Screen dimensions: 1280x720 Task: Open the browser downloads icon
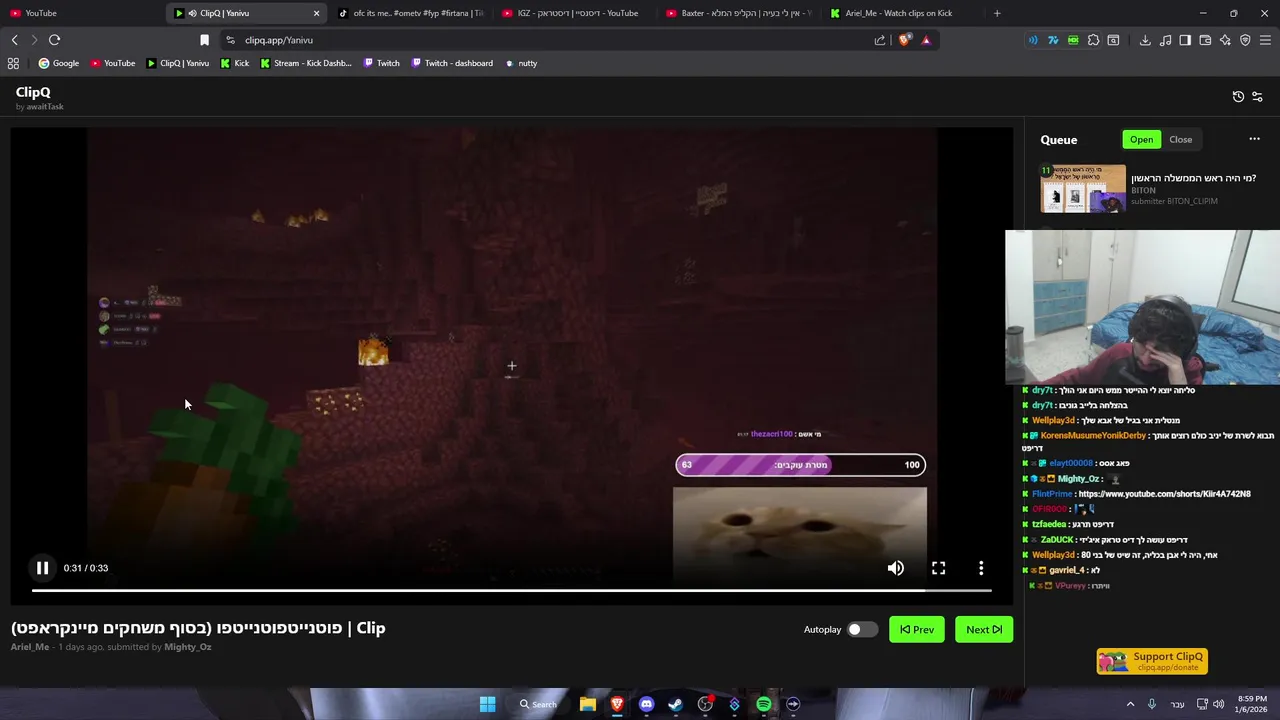coord(1145,40)
